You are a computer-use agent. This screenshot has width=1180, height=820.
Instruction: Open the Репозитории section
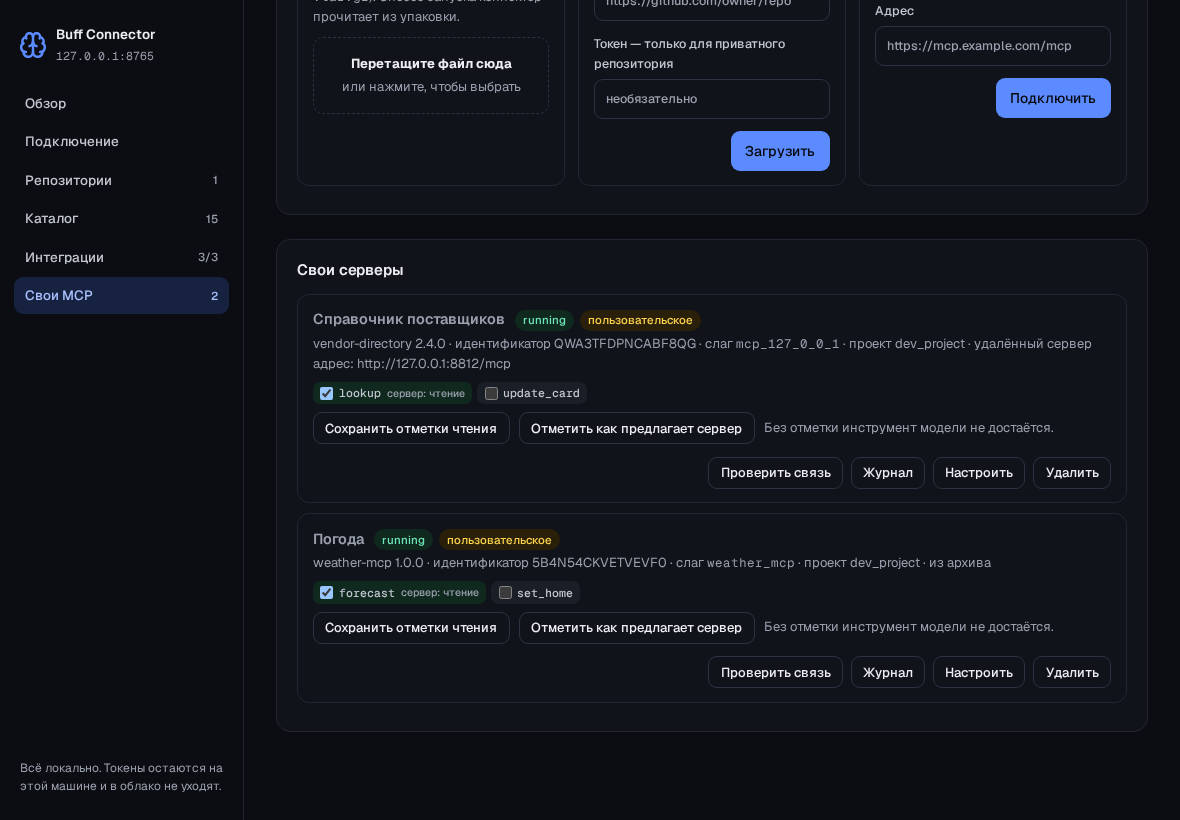coord(121,181)
